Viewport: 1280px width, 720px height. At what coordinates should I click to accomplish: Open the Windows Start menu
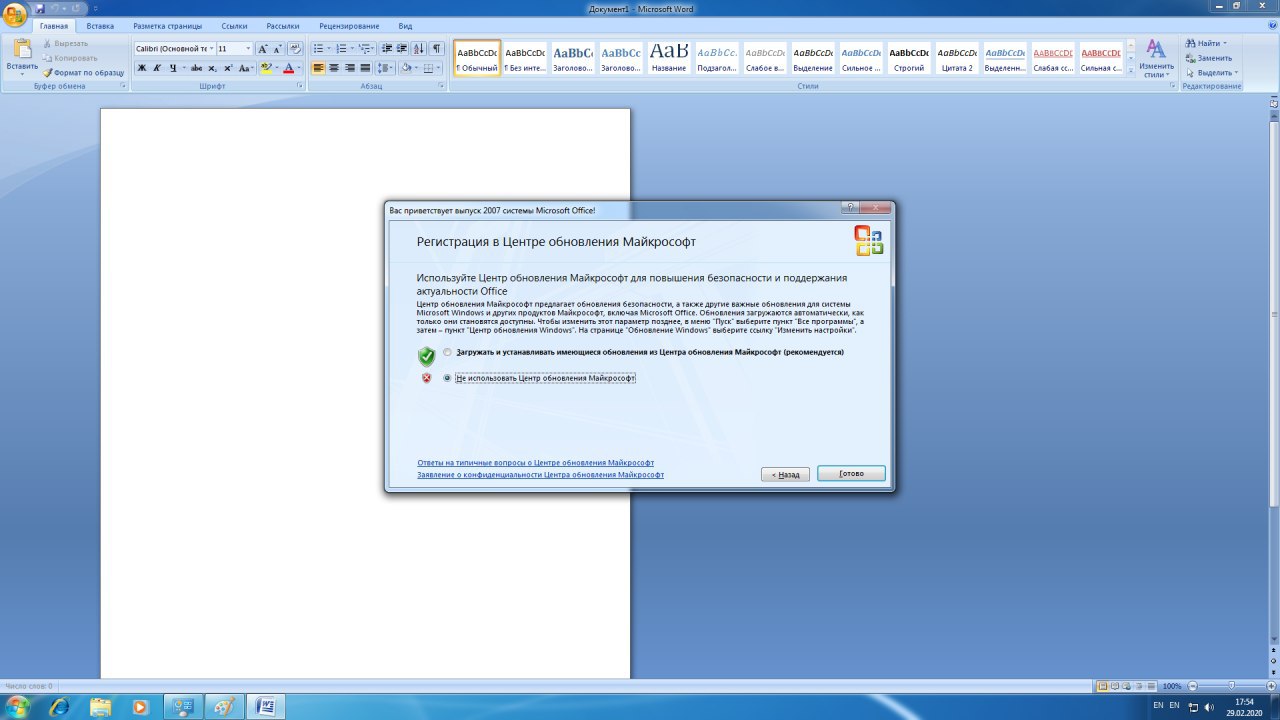coord(18,707)
